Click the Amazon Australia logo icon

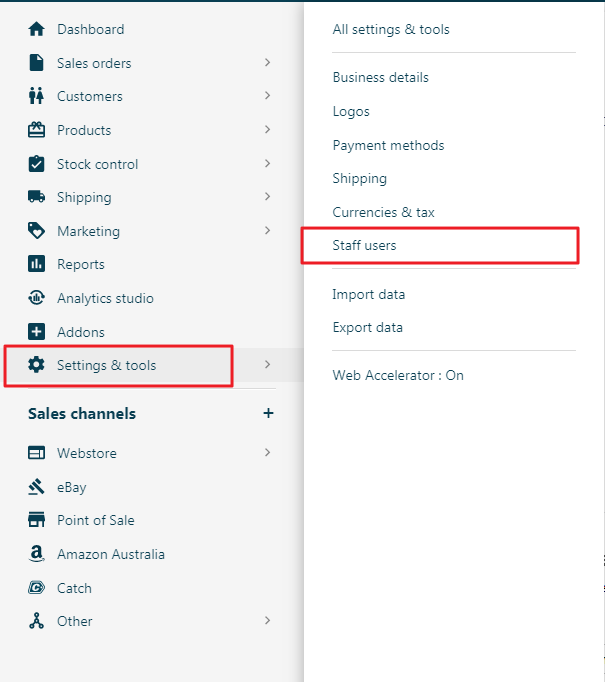[x=37, y=554]
